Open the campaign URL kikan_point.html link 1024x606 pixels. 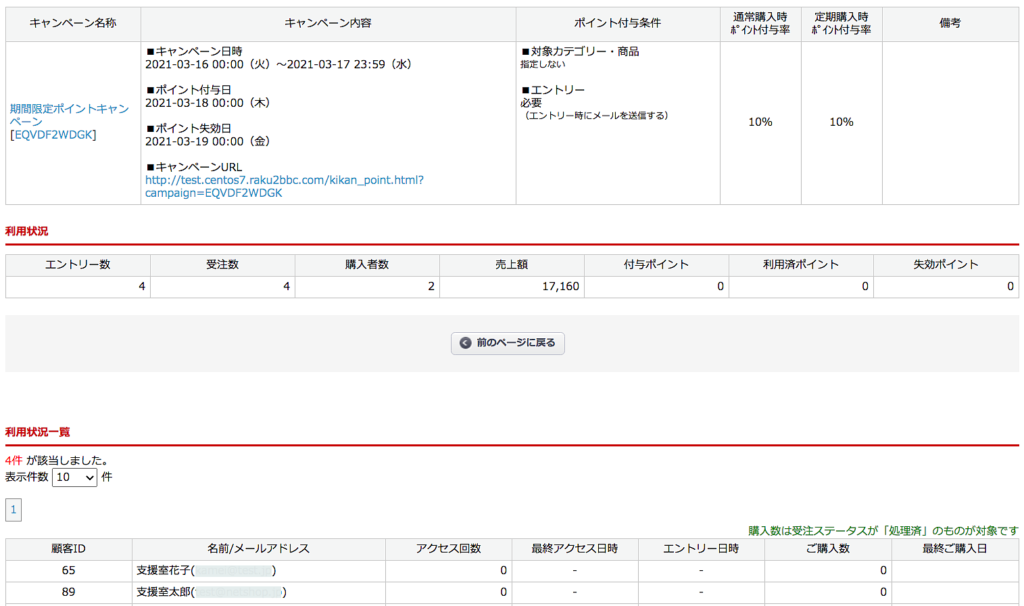pyautogui.click(x=284, y=186)
